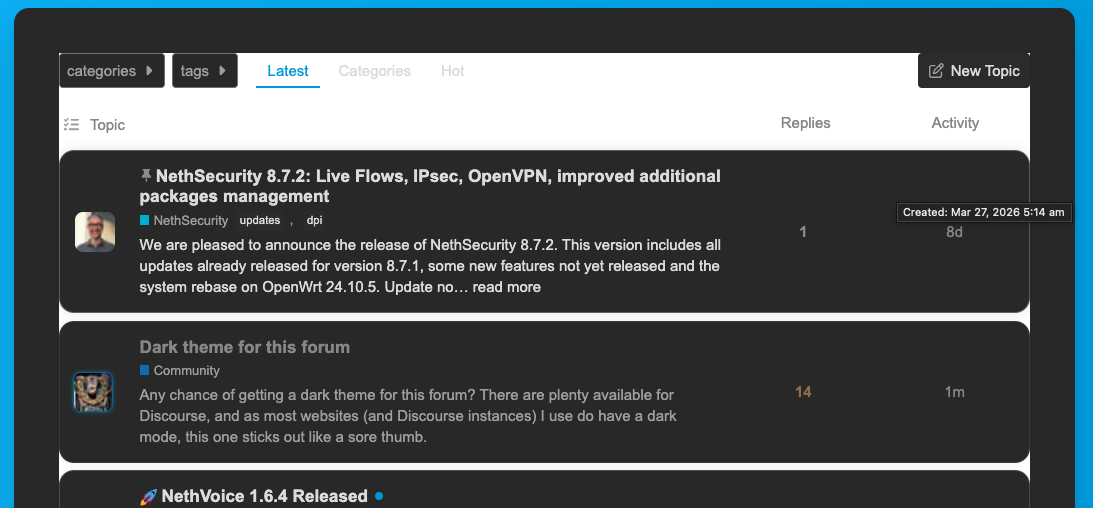This screenshot has height=508, width=1093.
Task: Expand the categories dropdown
Action: click(111, 71)
